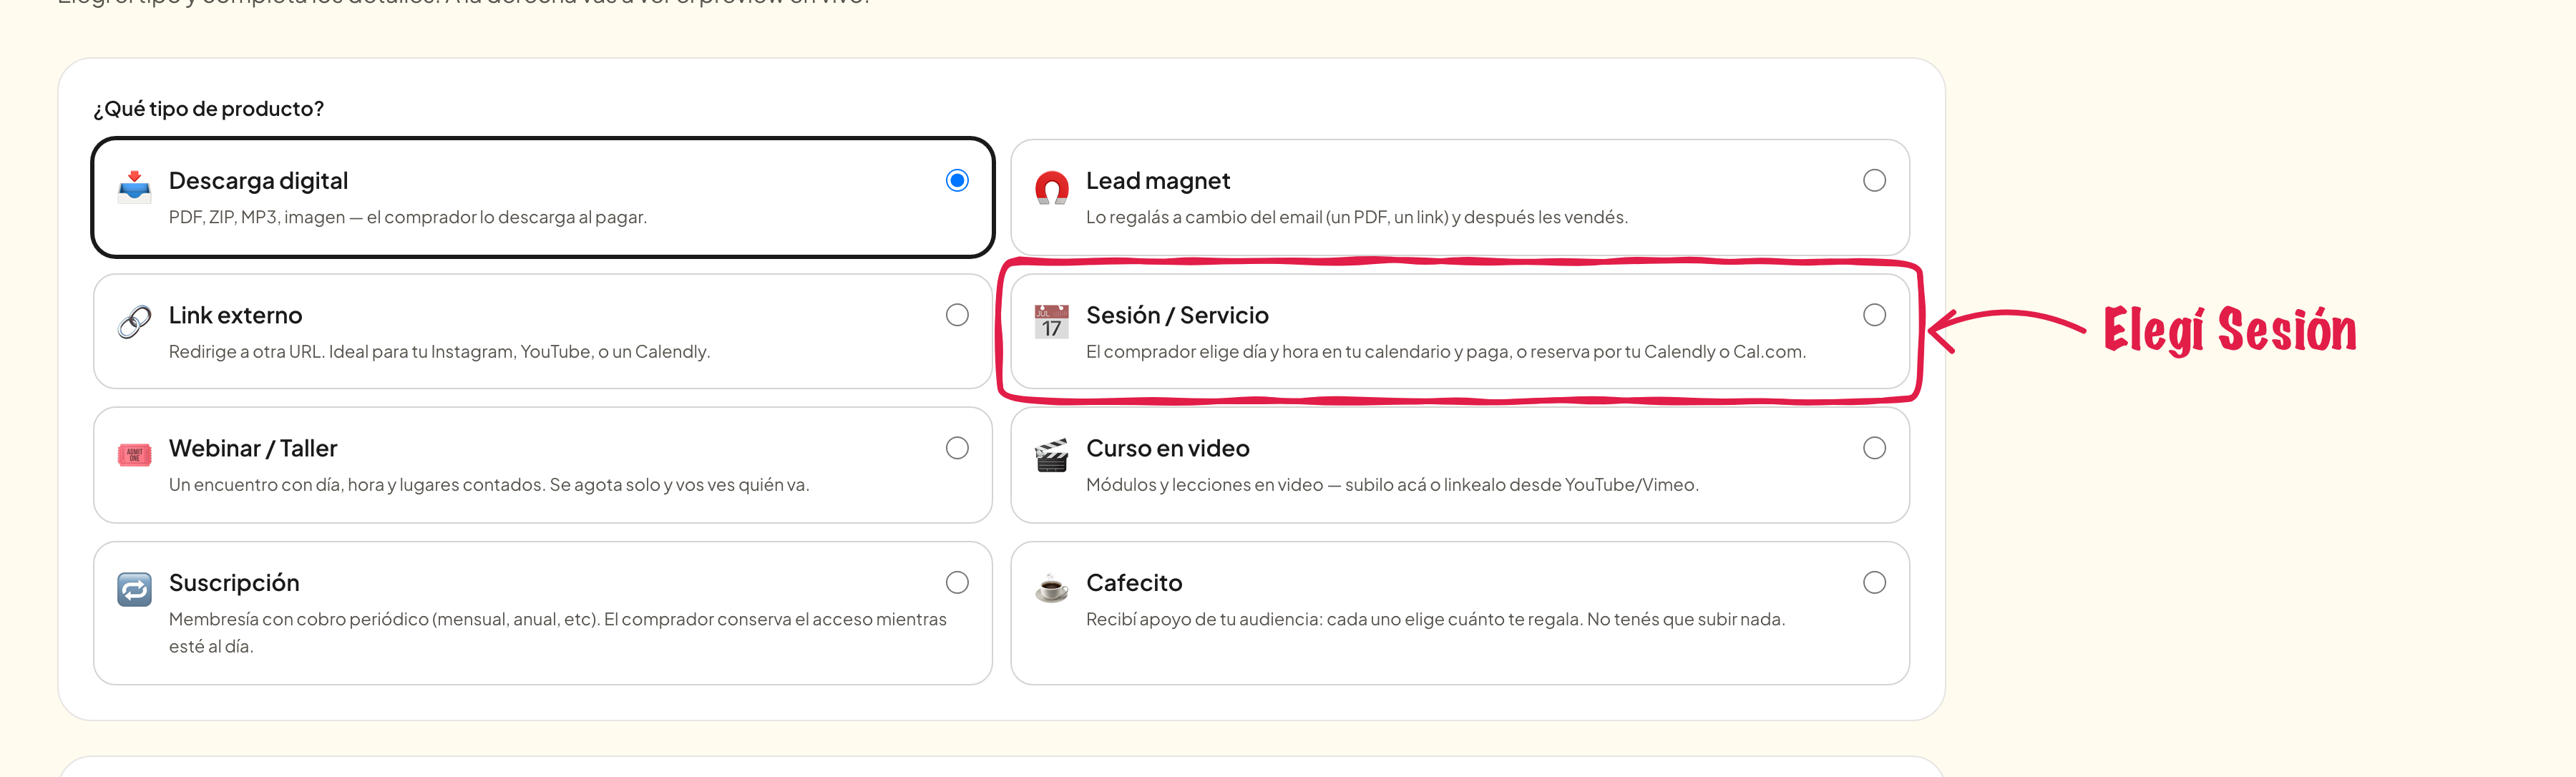
Task: Click description "El comprador elige día y hora…"
Action: point(1445,352)
